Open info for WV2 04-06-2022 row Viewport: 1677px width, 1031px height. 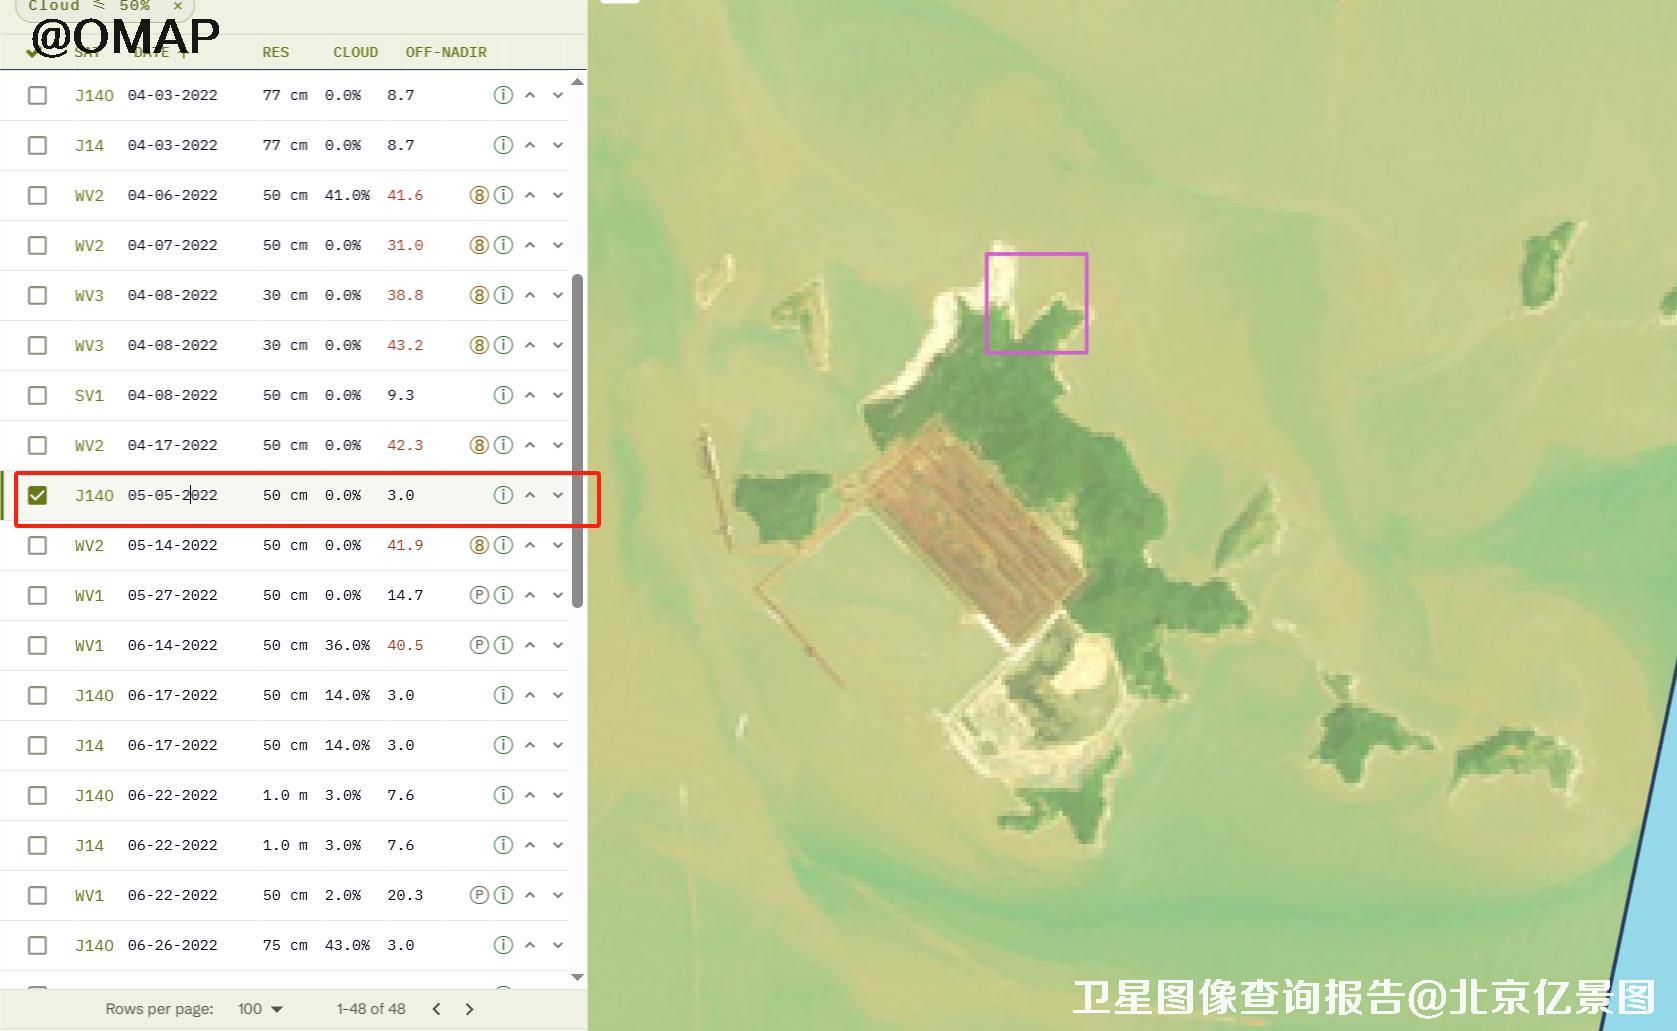(503, 195)
